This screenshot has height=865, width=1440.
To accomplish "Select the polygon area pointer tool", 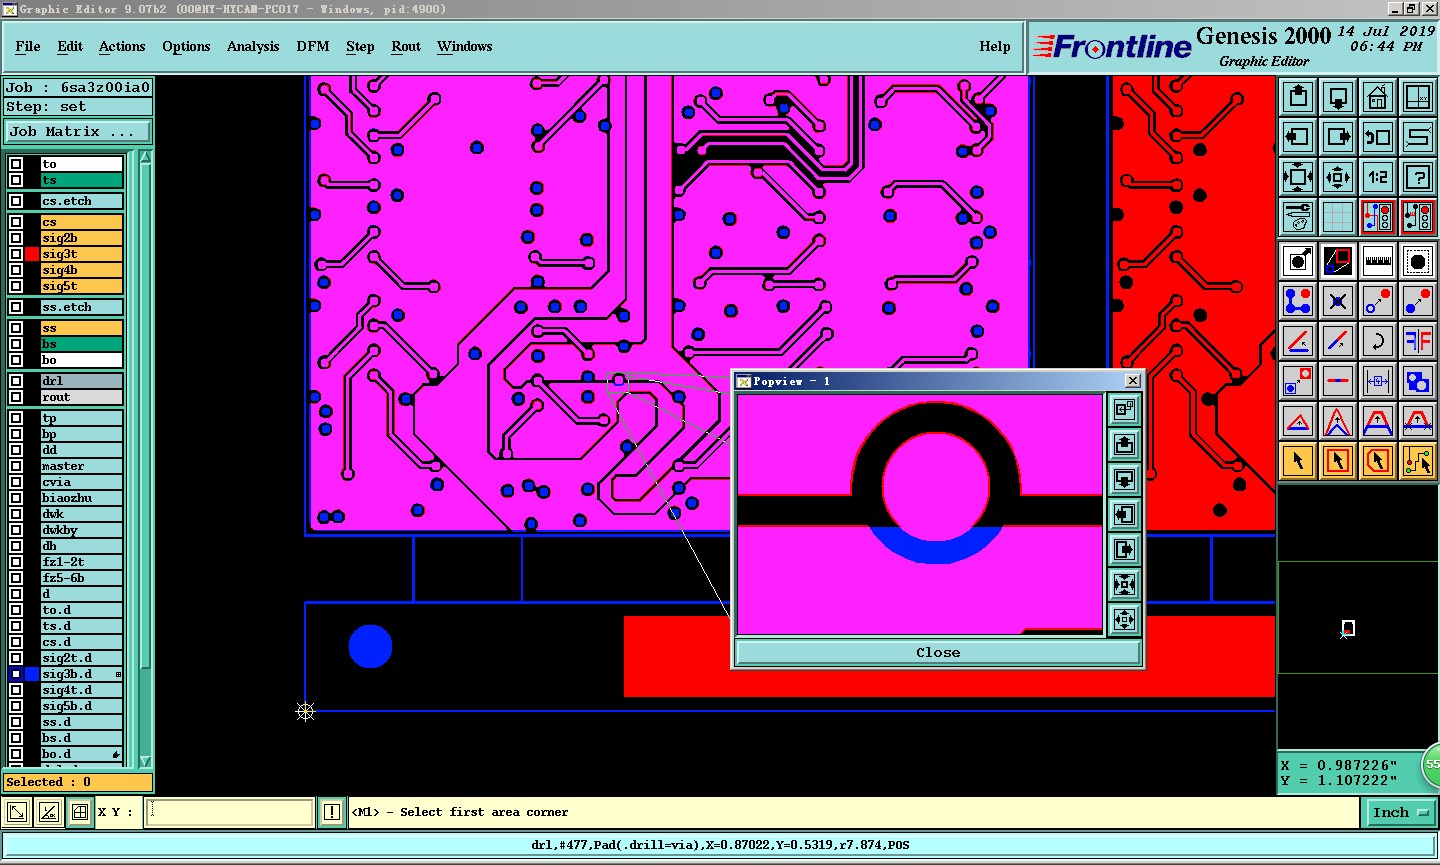I will click(x=1378, y=461).
